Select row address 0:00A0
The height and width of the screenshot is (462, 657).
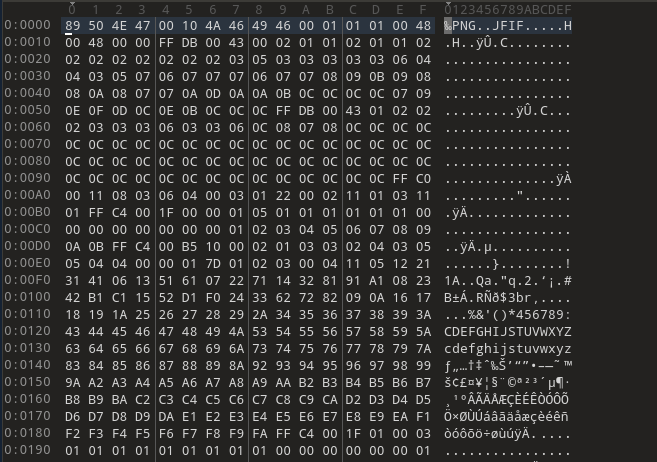pos(27,195)
